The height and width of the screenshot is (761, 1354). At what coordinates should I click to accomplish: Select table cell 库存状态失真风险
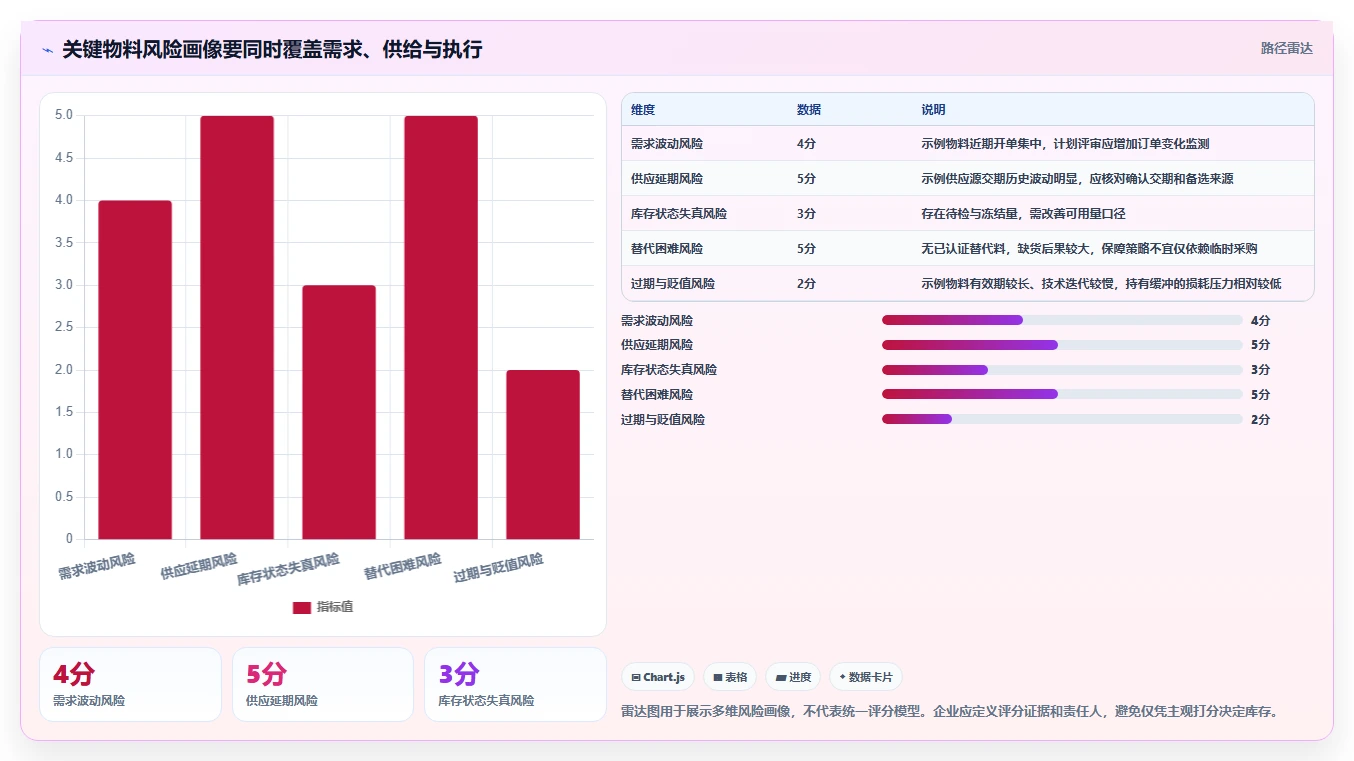click(x=679, y=214)
